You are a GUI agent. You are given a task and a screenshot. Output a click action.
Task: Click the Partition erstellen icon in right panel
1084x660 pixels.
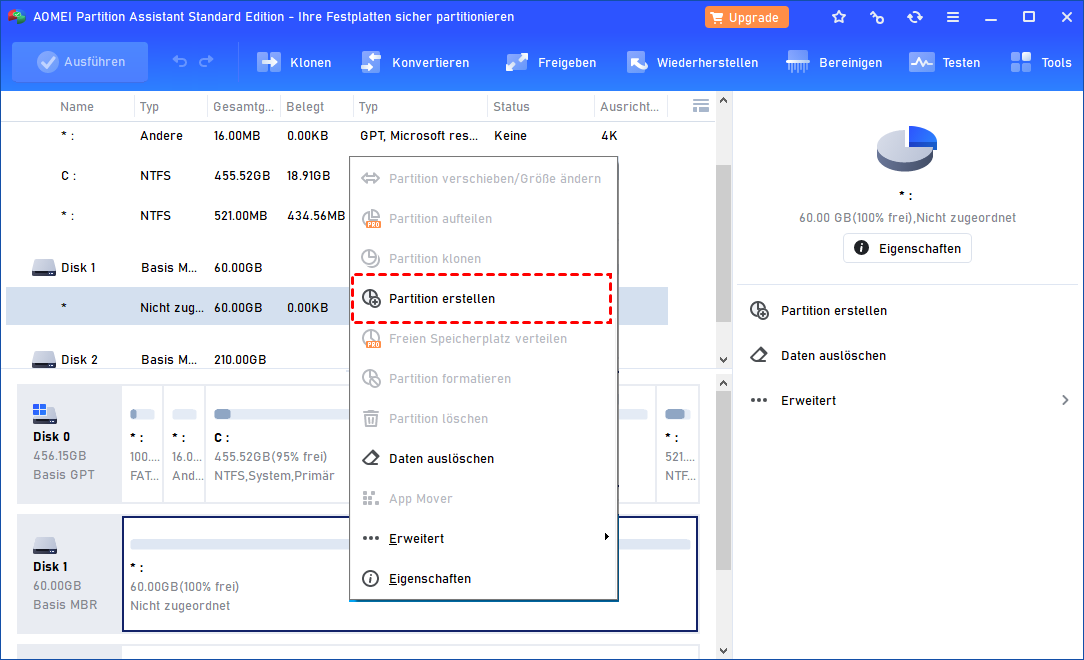(x=759, y=310)
